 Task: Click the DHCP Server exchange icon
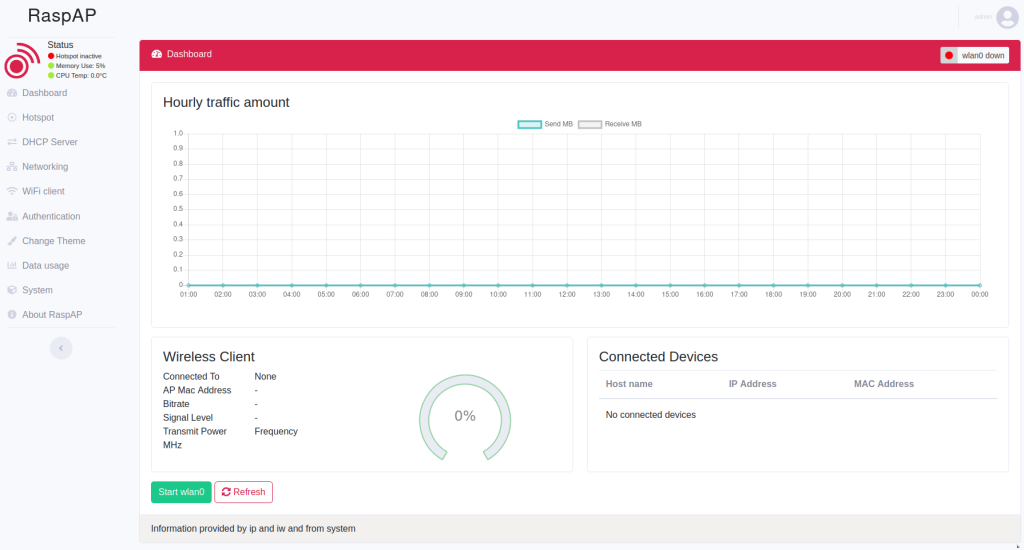[x=12, y=142]
